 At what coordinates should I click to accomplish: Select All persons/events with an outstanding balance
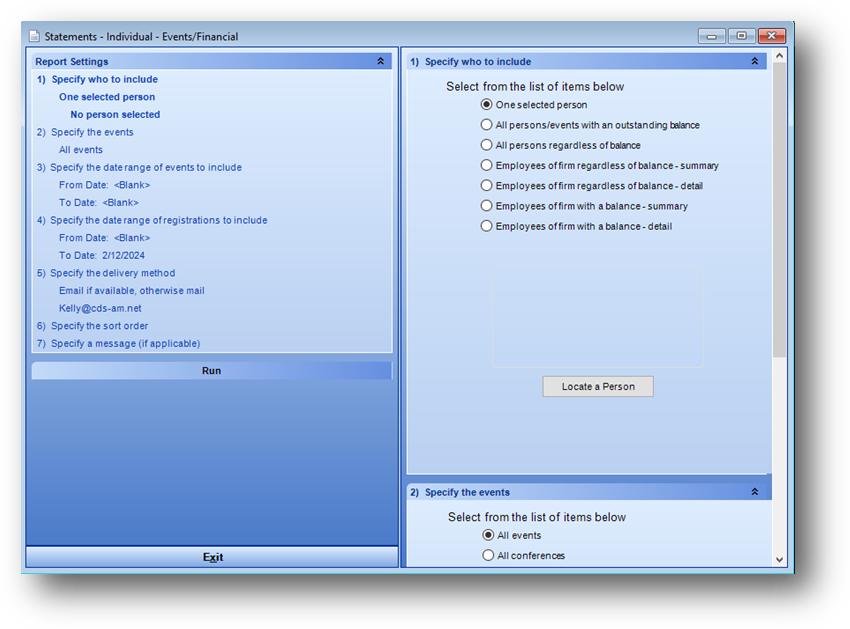coord(486,125)
